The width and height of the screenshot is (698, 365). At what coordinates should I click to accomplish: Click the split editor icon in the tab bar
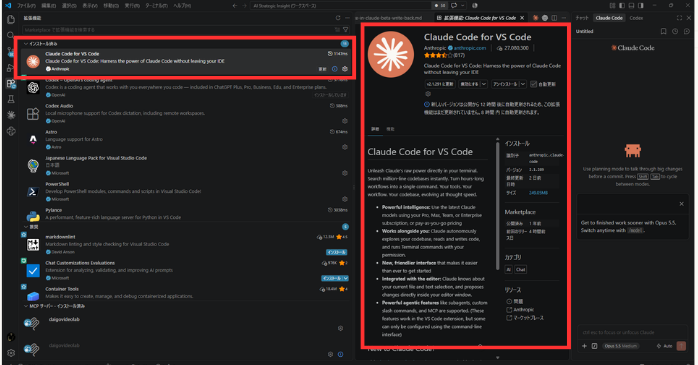pyautogui.click(x=554, y=18)
